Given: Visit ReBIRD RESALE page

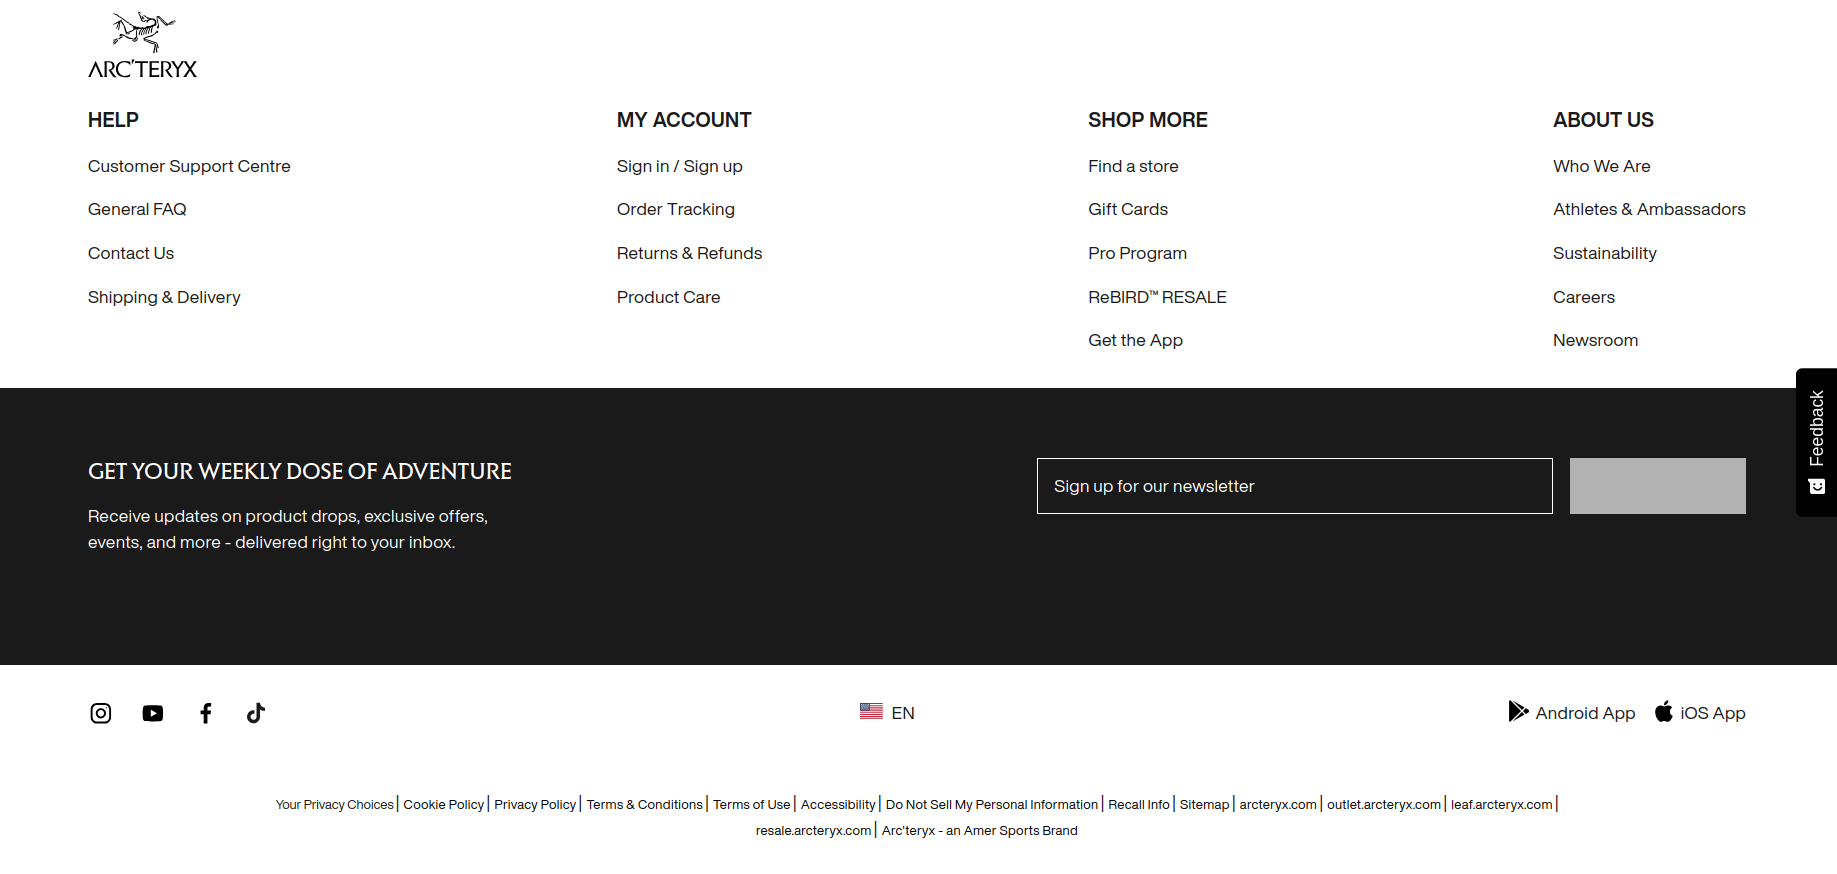Looking at the screenshot, I should (x=1157, y=297).
